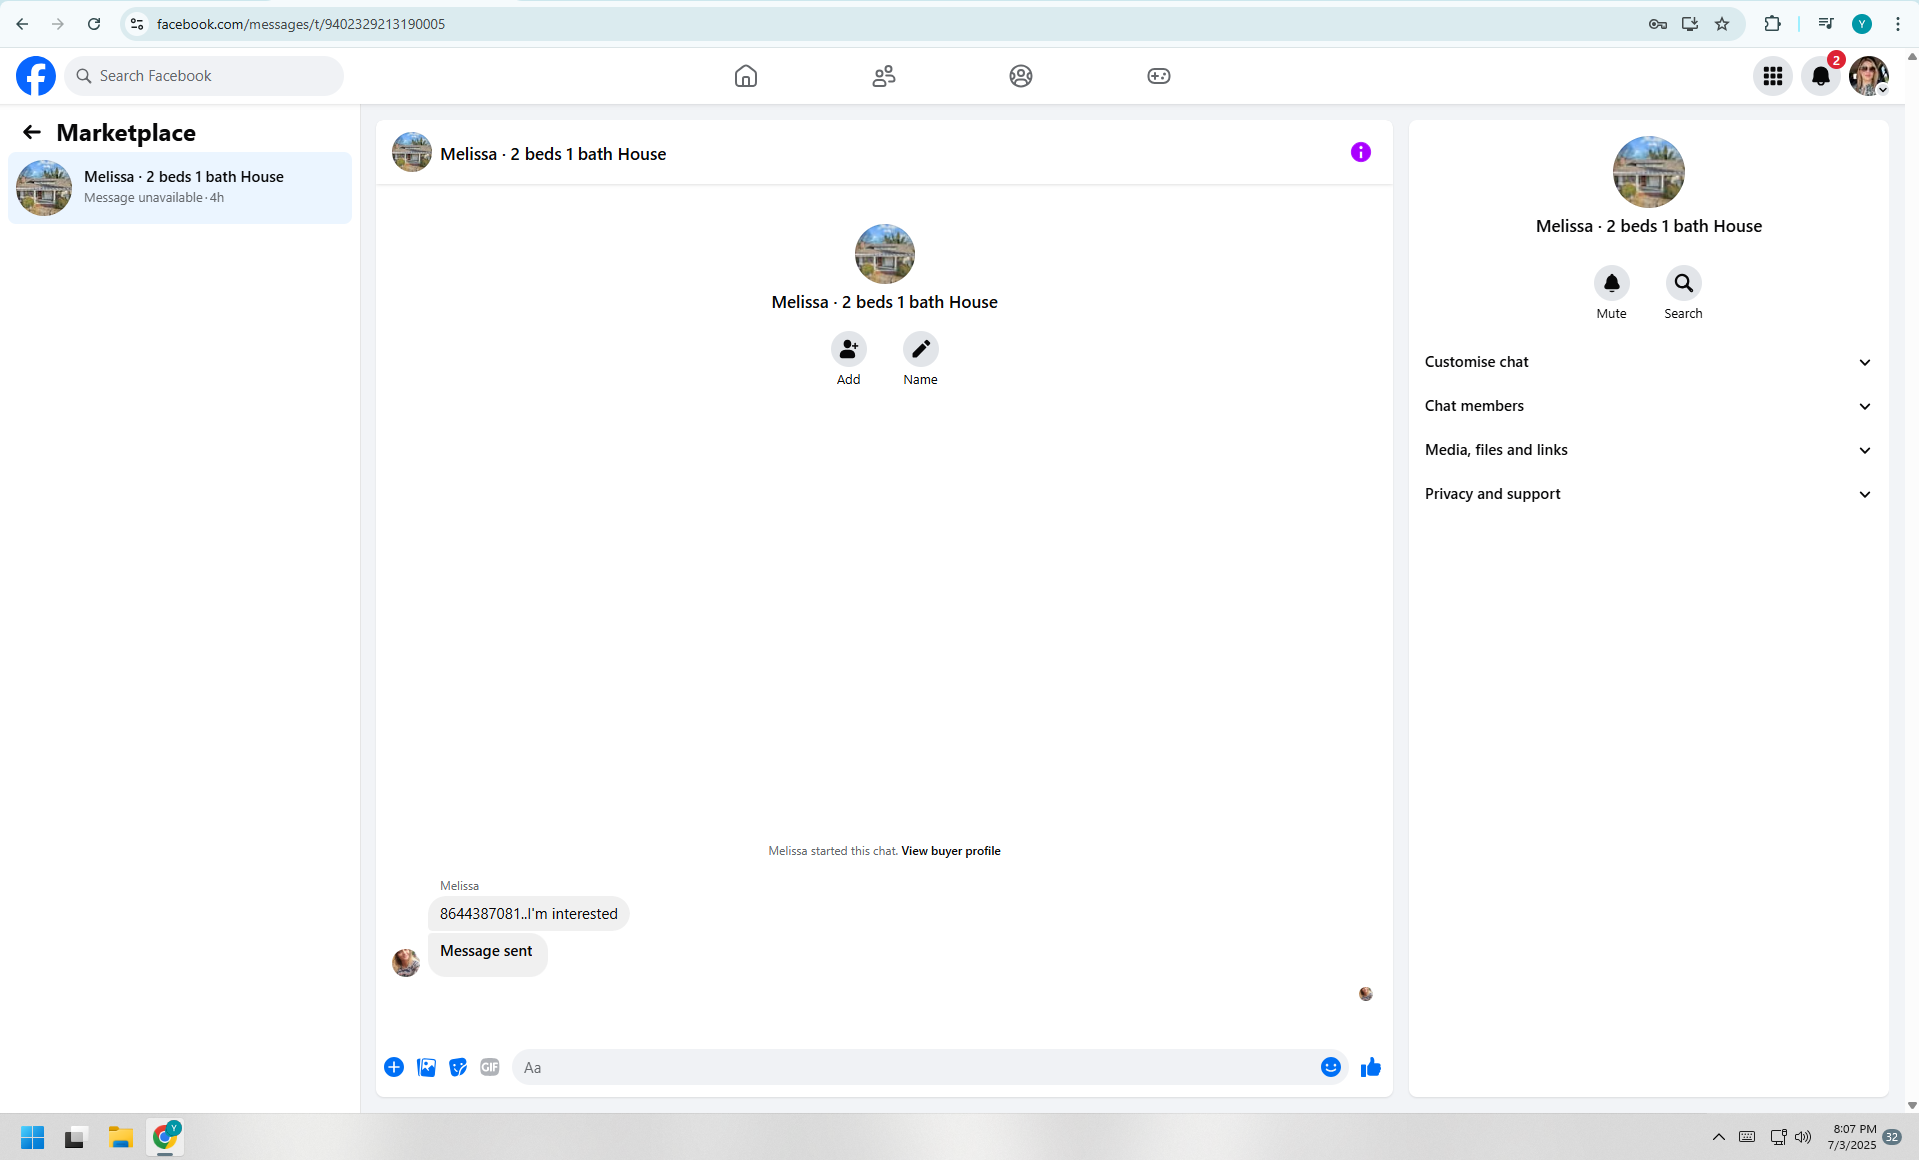Click browser back arrow

coord(22,24)
